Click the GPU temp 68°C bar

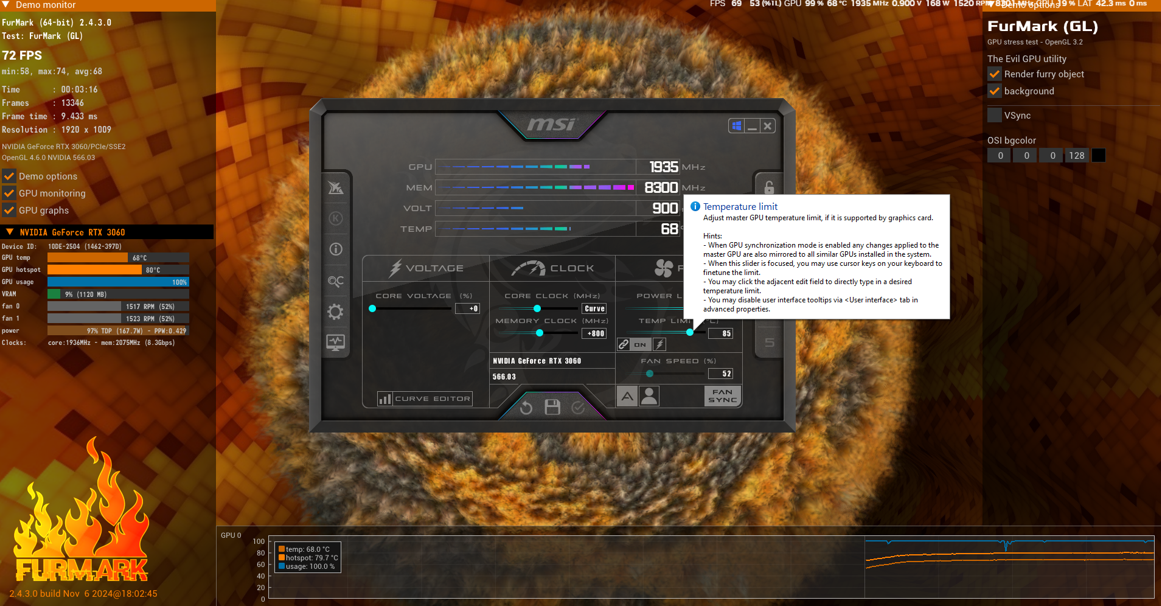118,258
